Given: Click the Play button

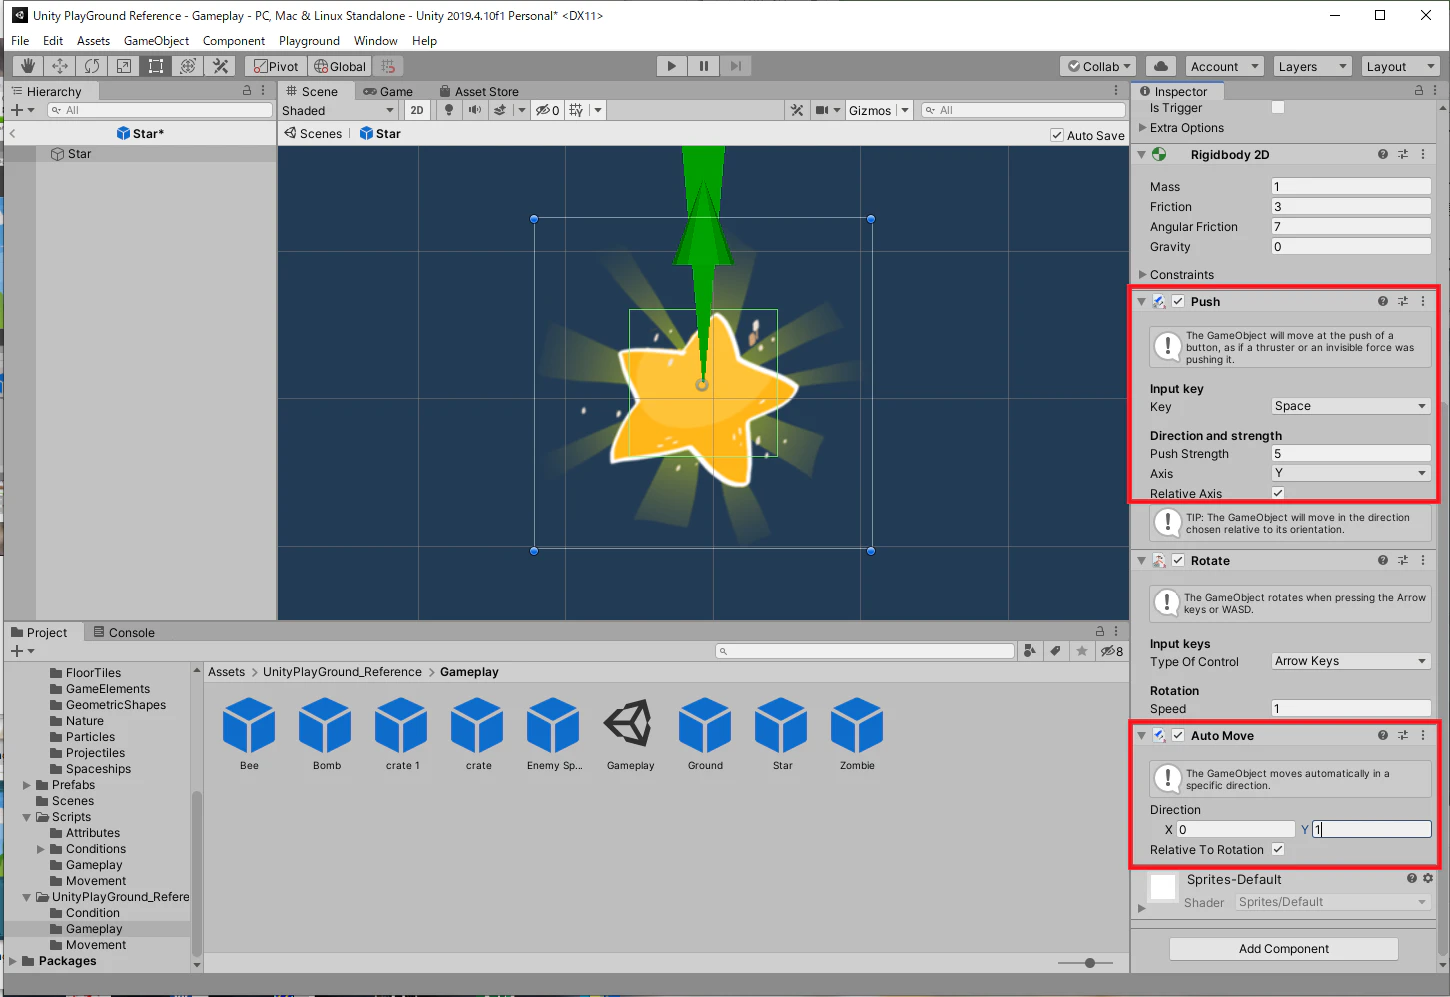Looking at the screenshot, I should pos(671,66).
